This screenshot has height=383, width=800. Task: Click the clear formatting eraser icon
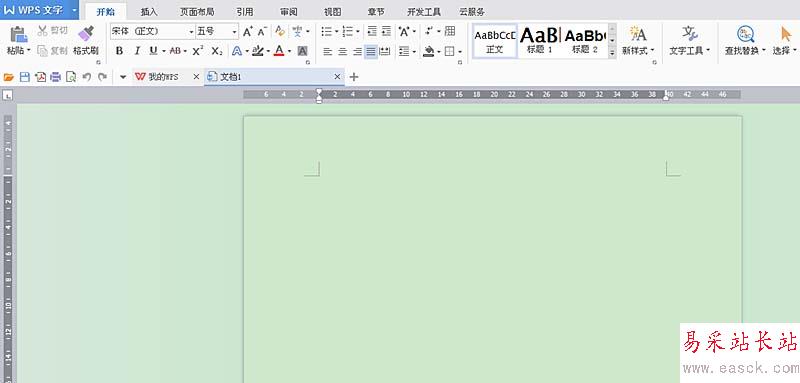[x=280, y=32]
